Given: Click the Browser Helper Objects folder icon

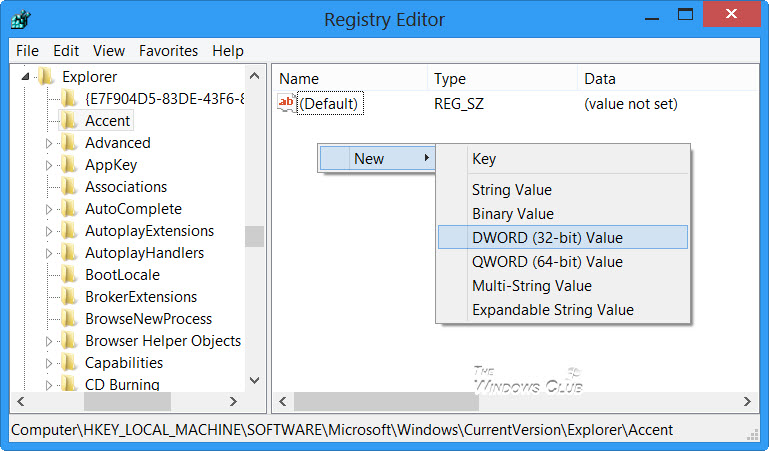Looking at the screenshot, I should [69, 341].
